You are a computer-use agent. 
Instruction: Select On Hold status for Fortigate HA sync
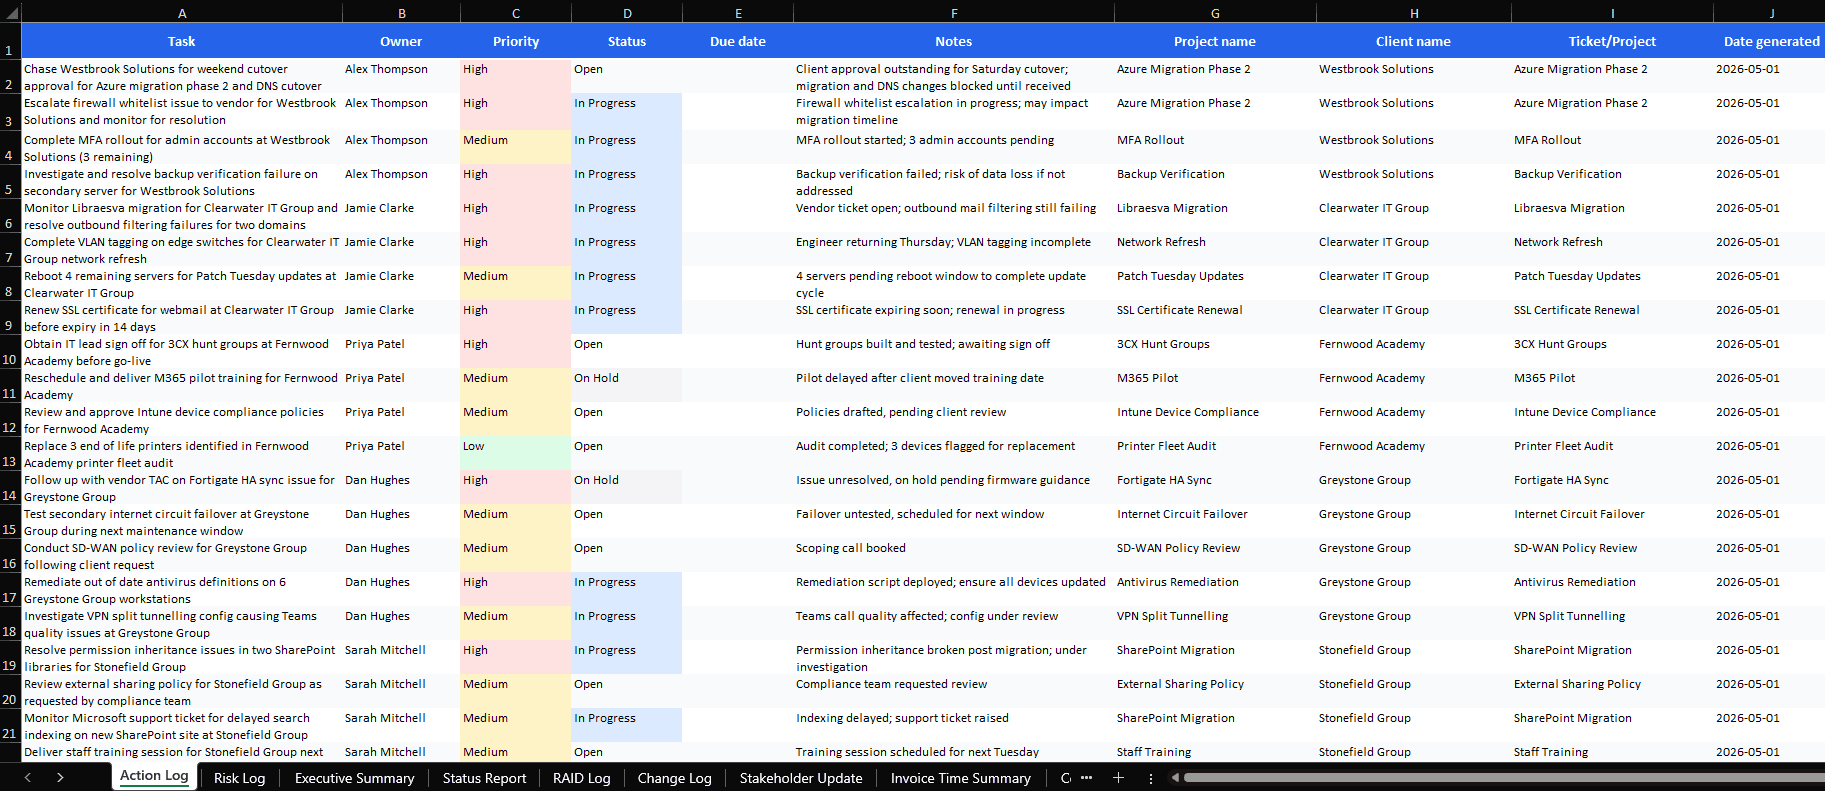[x=627, y=487]
